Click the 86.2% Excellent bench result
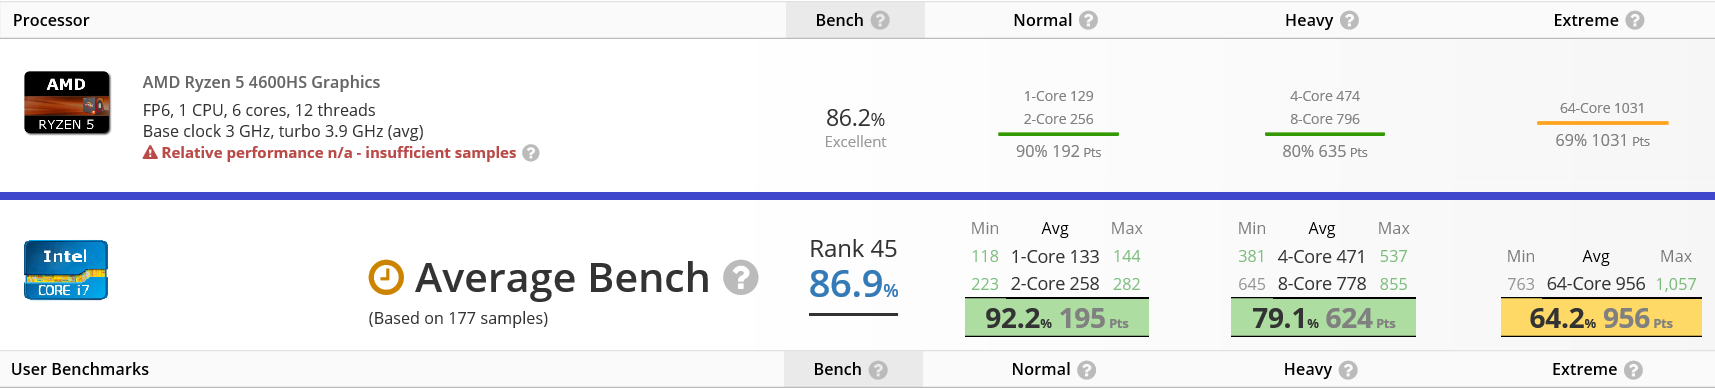The height and width of the screenshot is (388, 1715). (x=855, y=127)
